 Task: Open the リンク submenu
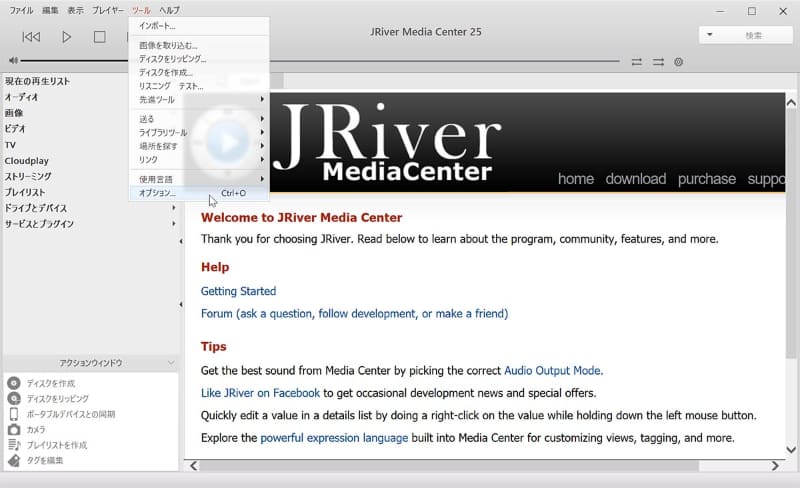point(199,160)
